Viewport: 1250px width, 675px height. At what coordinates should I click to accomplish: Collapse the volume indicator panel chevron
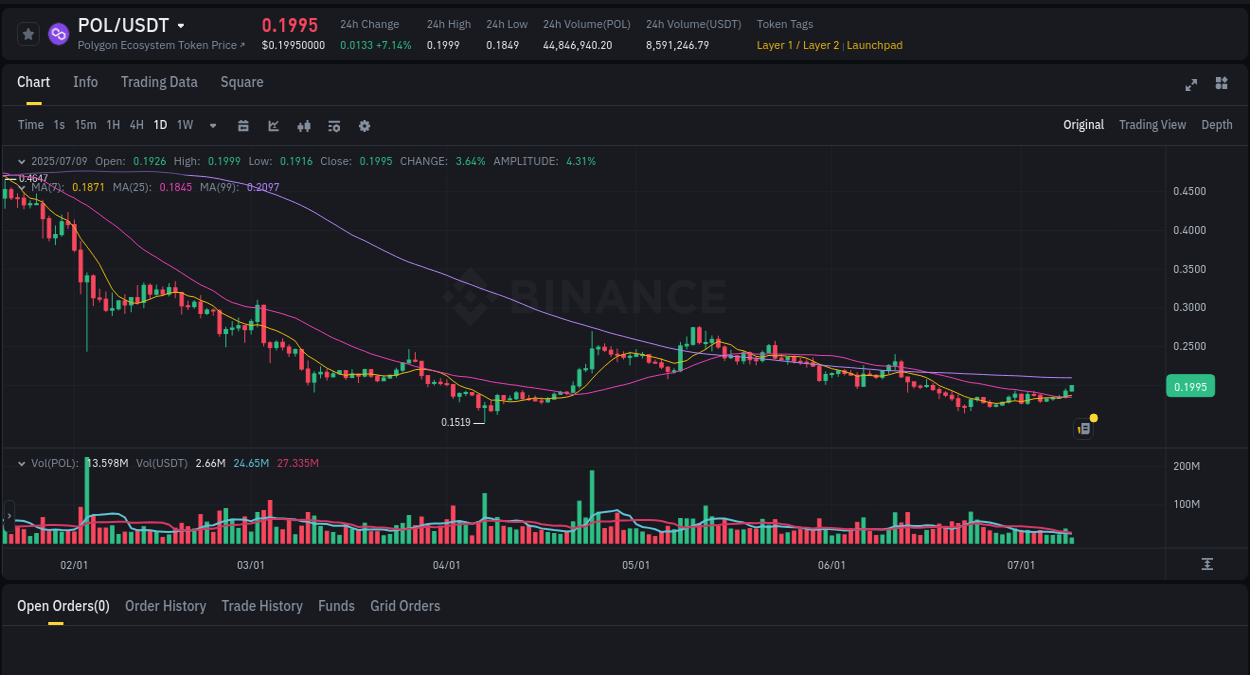point(20,463)
